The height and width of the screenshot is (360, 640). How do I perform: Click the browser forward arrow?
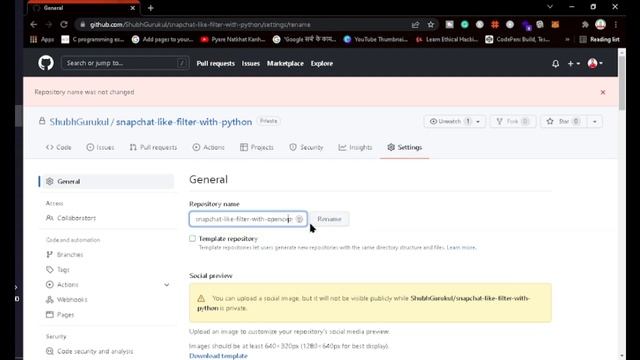click(49, 24)
